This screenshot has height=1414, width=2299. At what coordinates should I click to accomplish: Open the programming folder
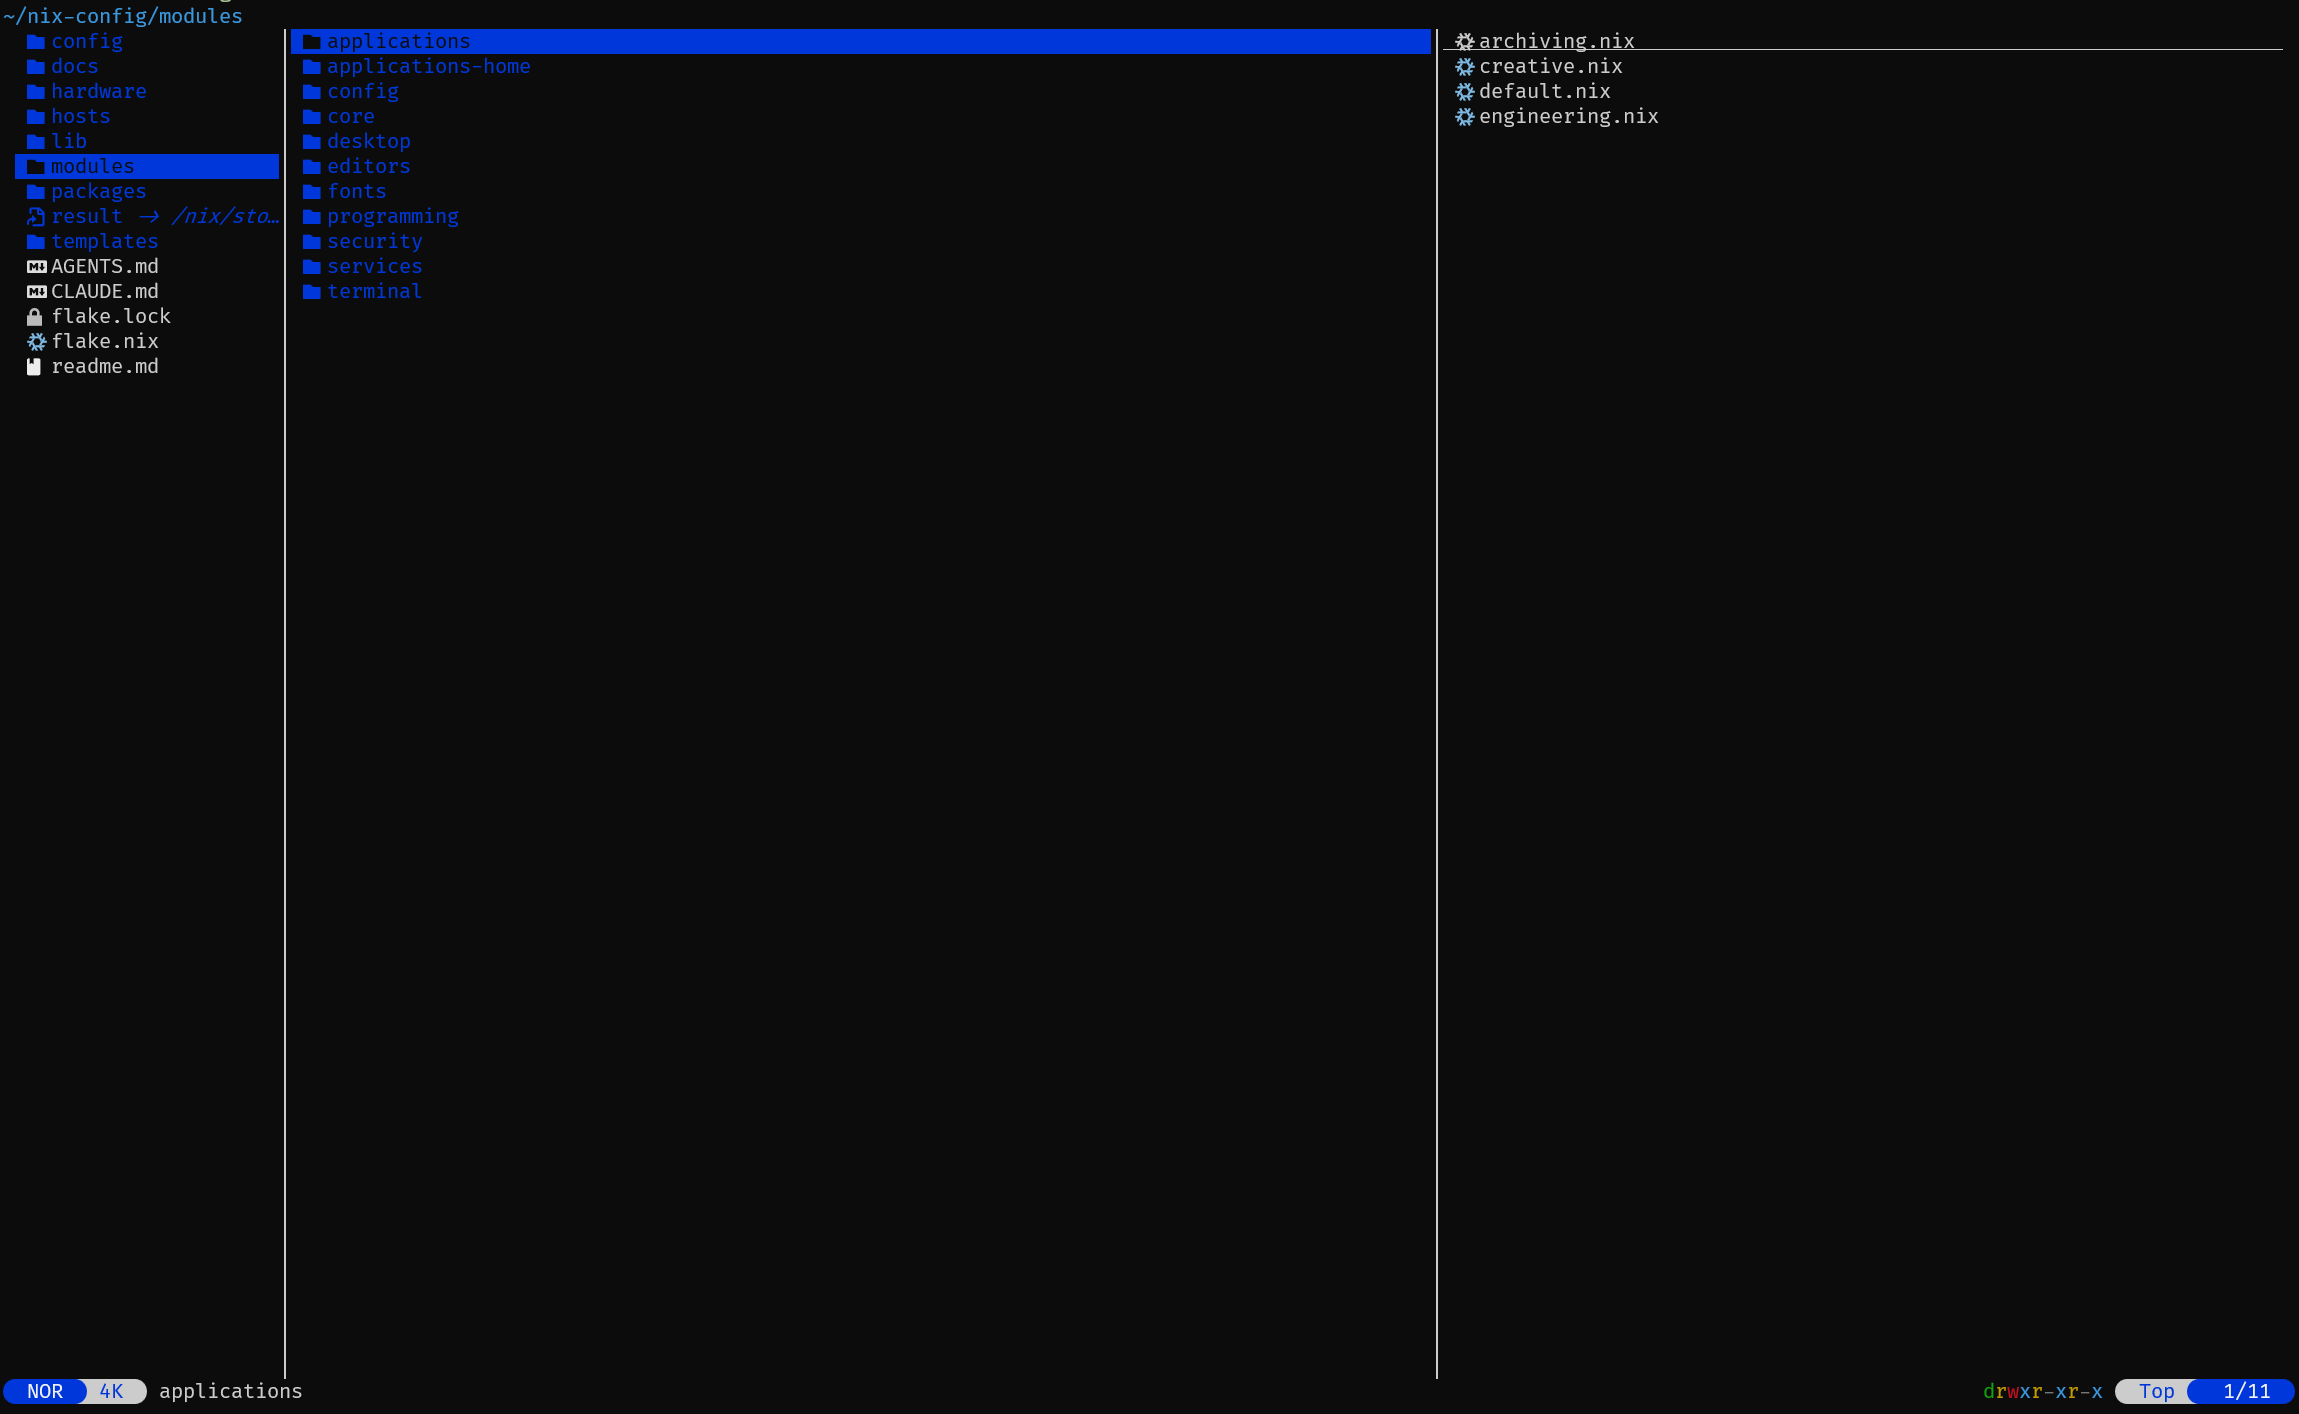(x=392, y=217)
